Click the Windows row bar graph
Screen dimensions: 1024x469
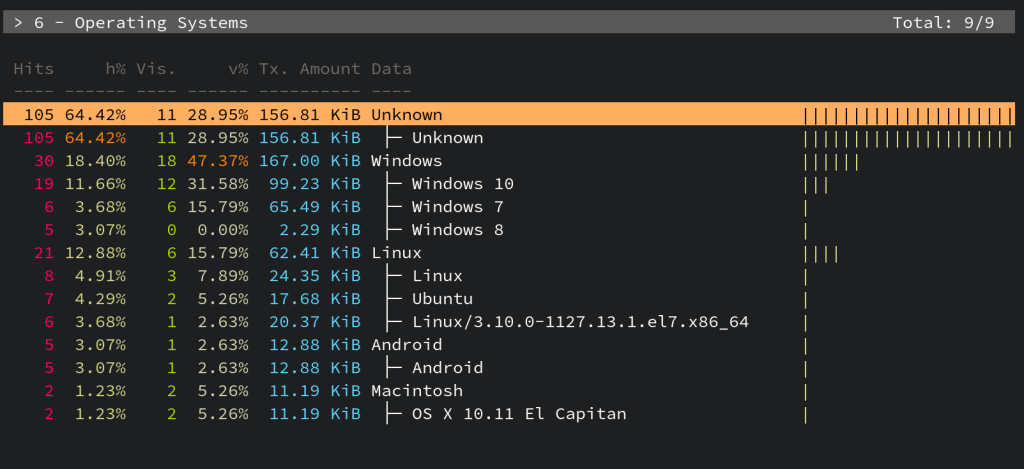pyautogui.click(x=831, y=161)
